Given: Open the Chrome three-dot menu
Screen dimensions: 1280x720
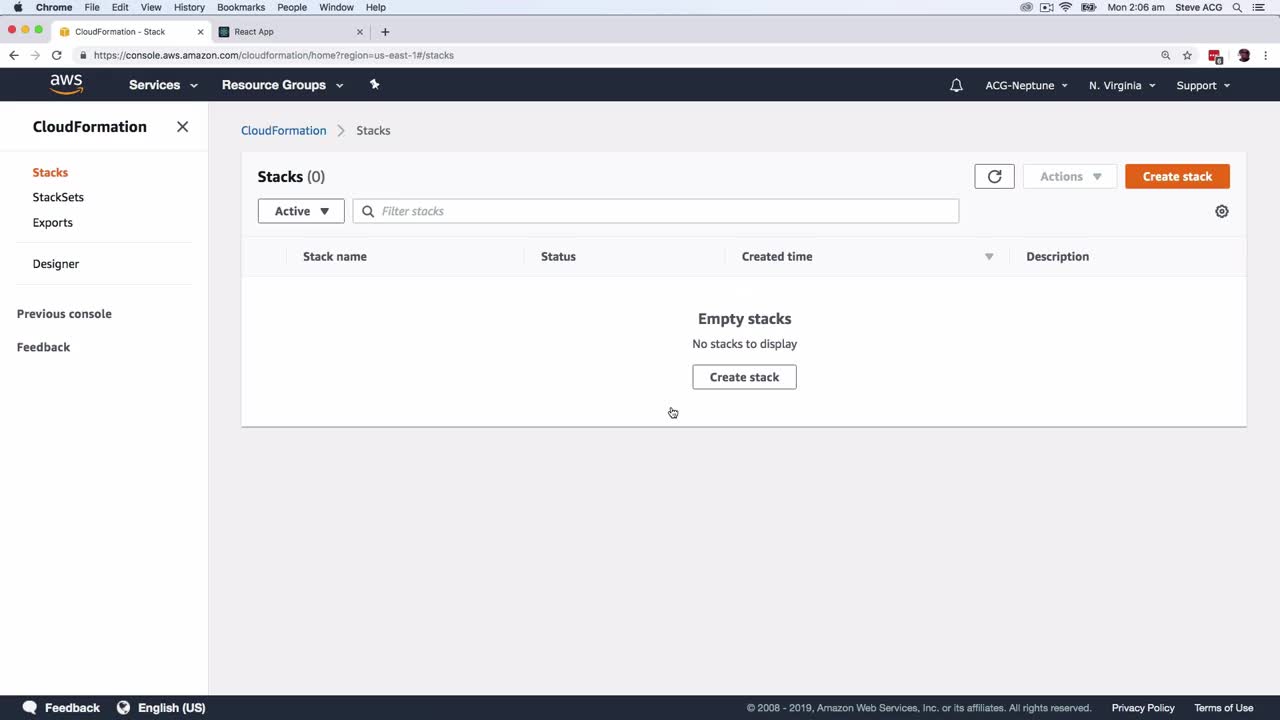Looking at the screenshot, I should coord(1267,55).
